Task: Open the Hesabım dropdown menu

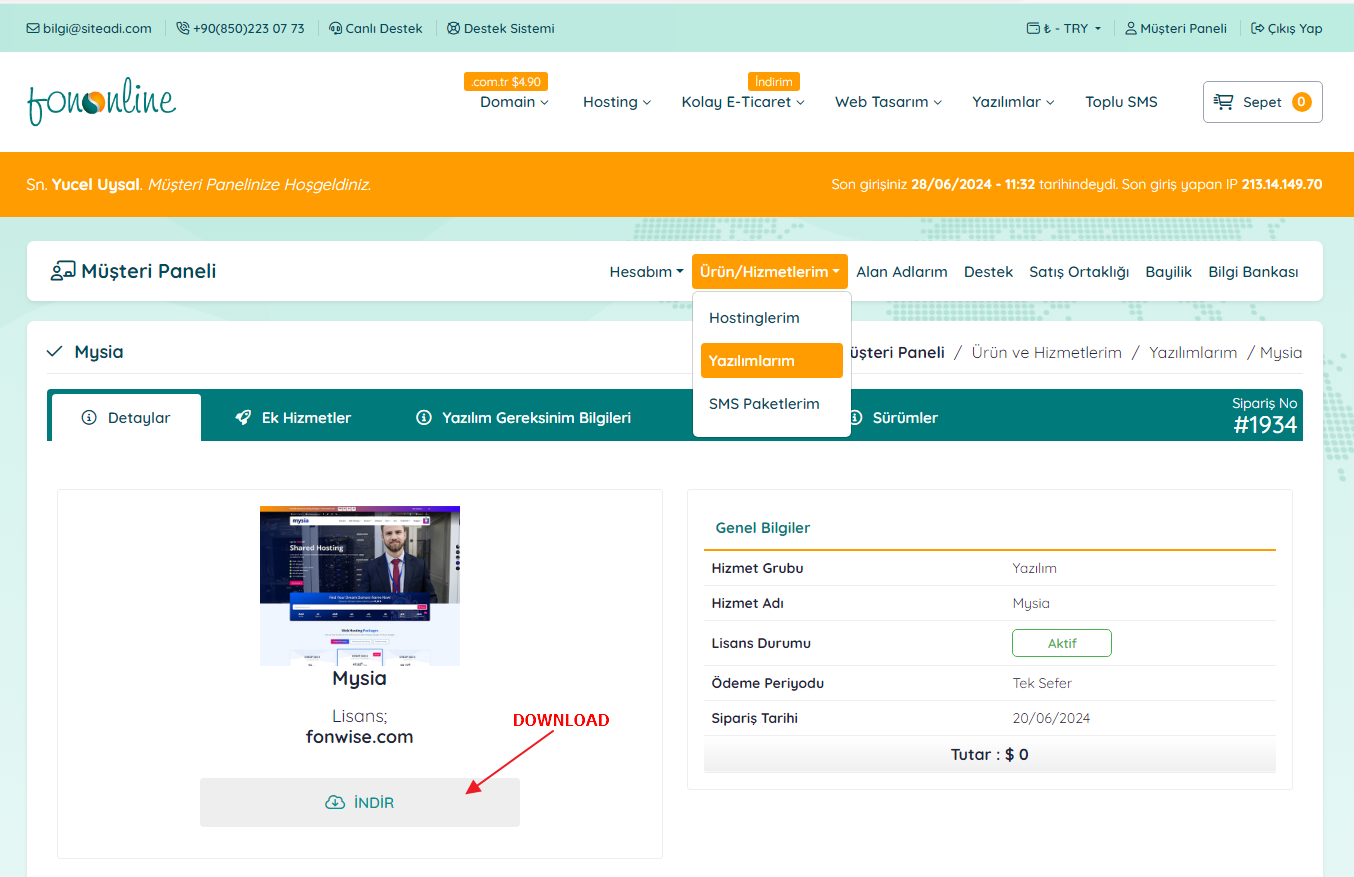Action: (x=647, y=272)
